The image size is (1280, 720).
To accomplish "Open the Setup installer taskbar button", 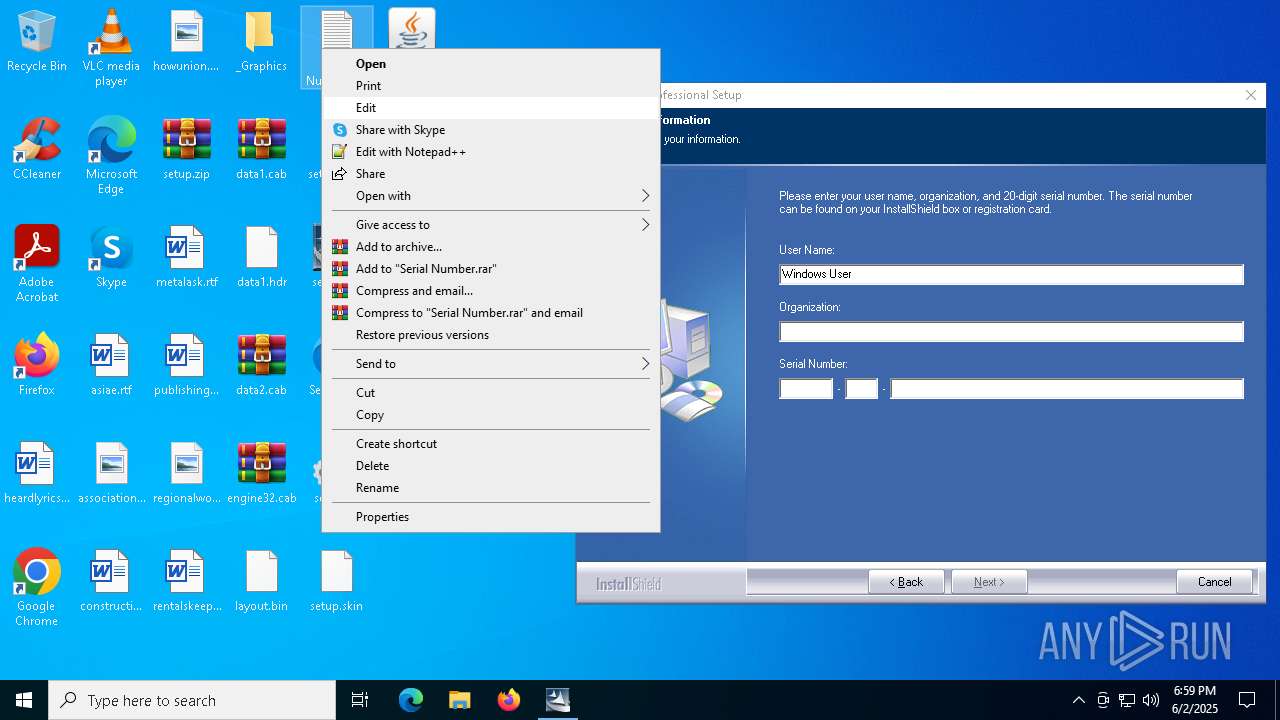I will coord(558,700).
